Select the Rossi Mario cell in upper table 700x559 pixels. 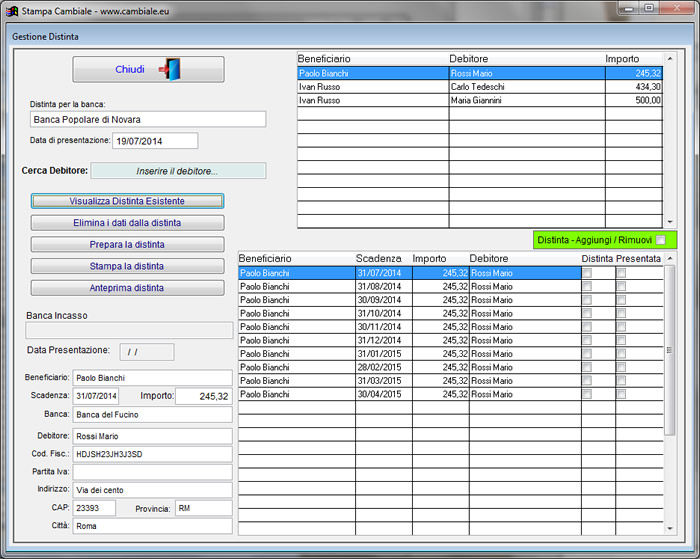coord(527,73)
